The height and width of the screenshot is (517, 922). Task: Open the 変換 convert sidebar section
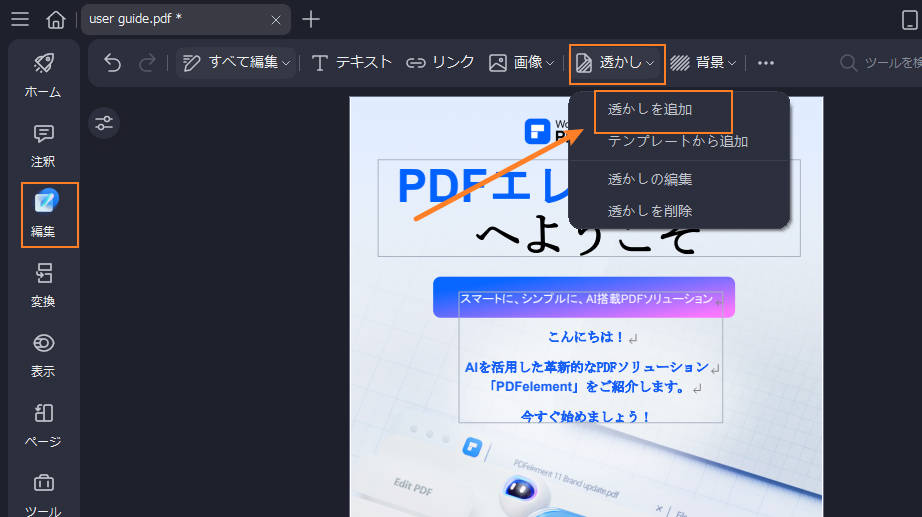pyautogui.click(x=44, y=285)
